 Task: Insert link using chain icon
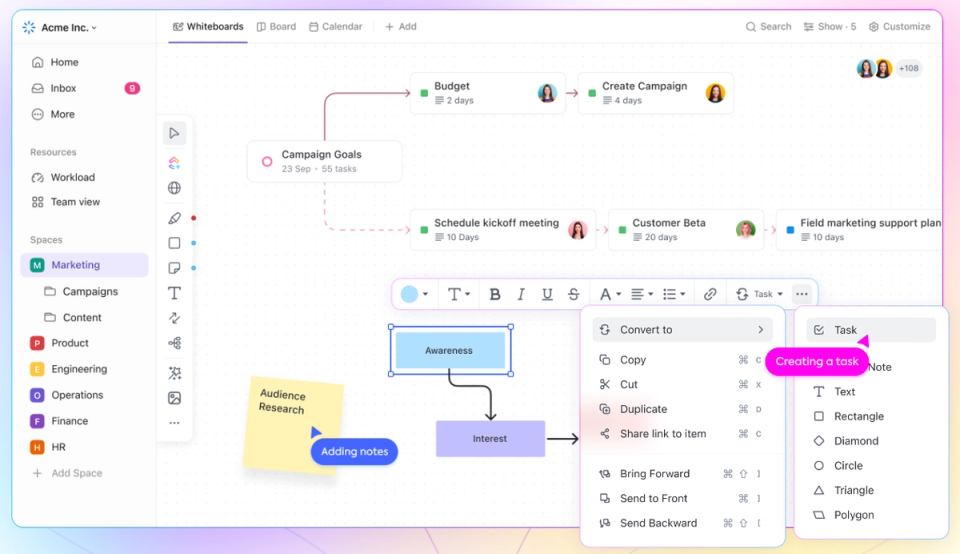click(710, 294)
